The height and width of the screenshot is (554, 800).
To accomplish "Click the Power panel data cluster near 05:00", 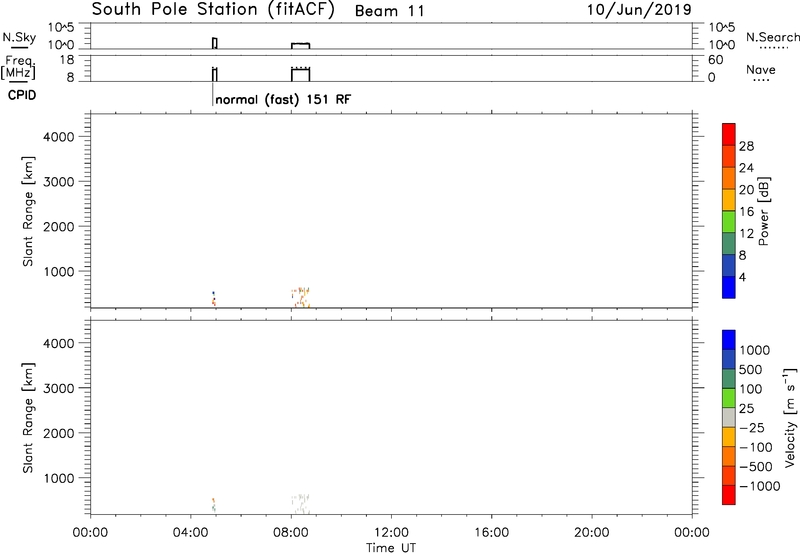I will (214, 298).
